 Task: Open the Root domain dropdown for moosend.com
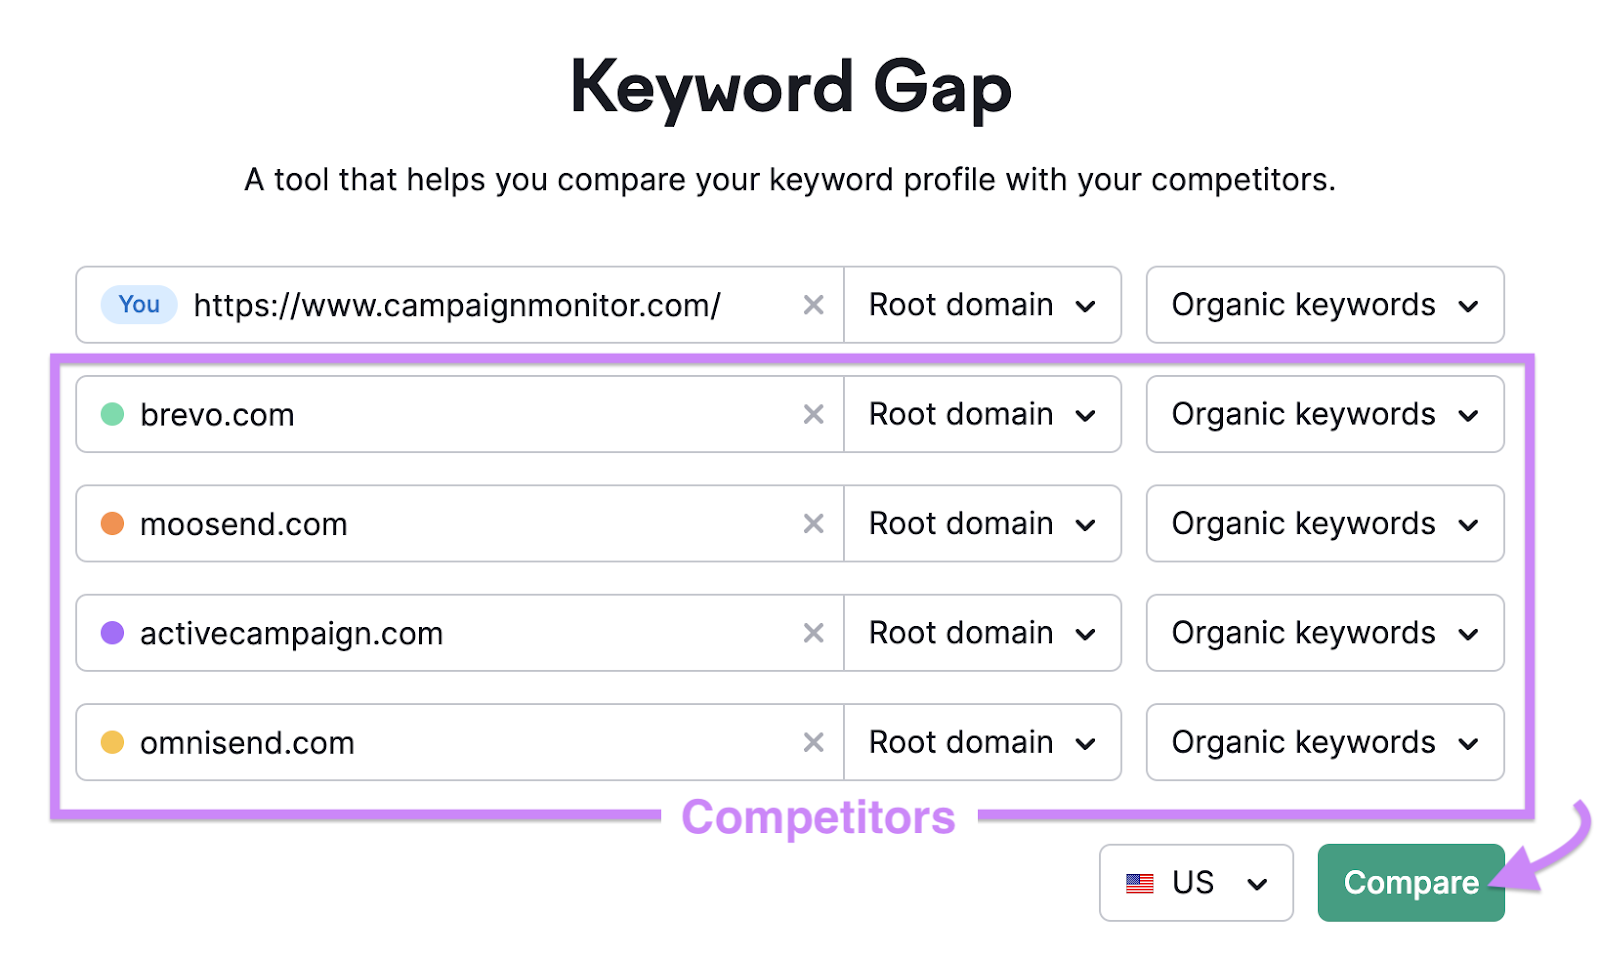[981, 523]
